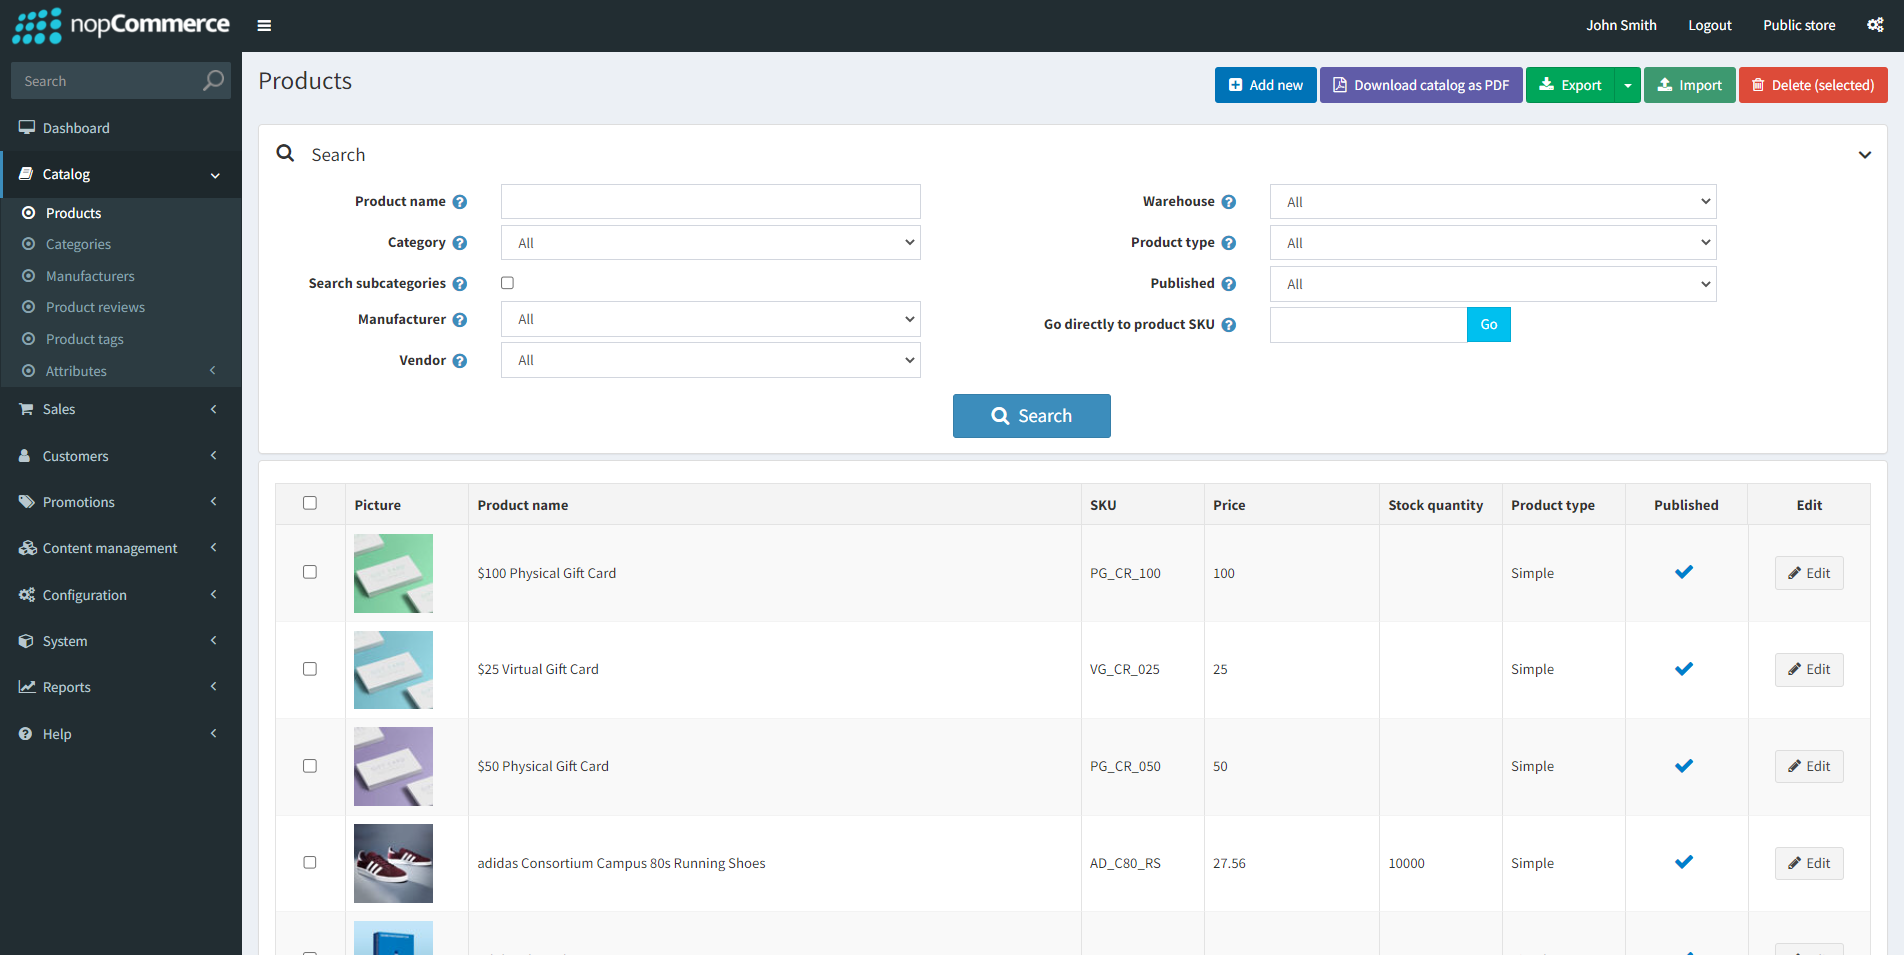This screenshot has width=1904, height=955.
Task: Open Product tags in the sidebar
Action: click(x=85, y=339)
